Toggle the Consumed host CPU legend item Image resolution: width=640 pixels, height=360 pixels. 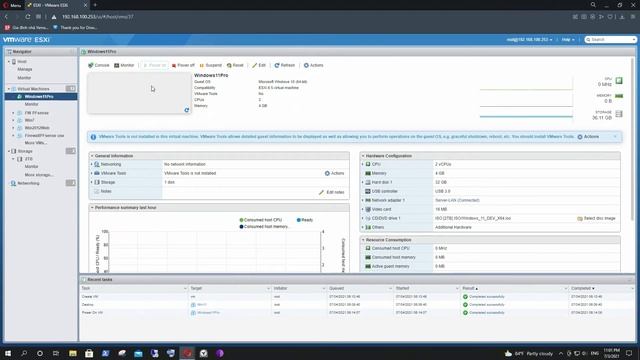(260, 220)
